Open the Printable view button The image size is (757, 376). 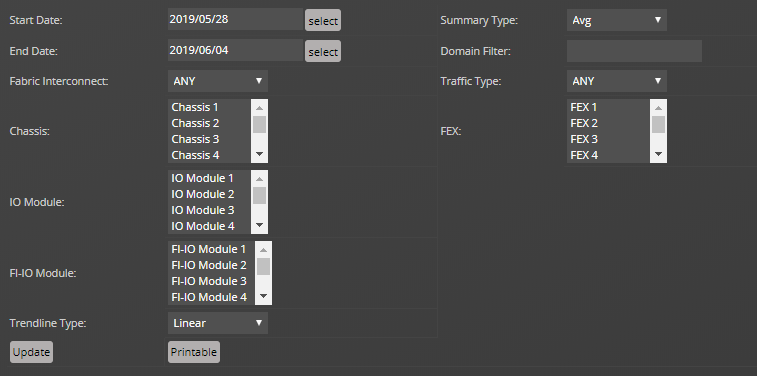194,352
